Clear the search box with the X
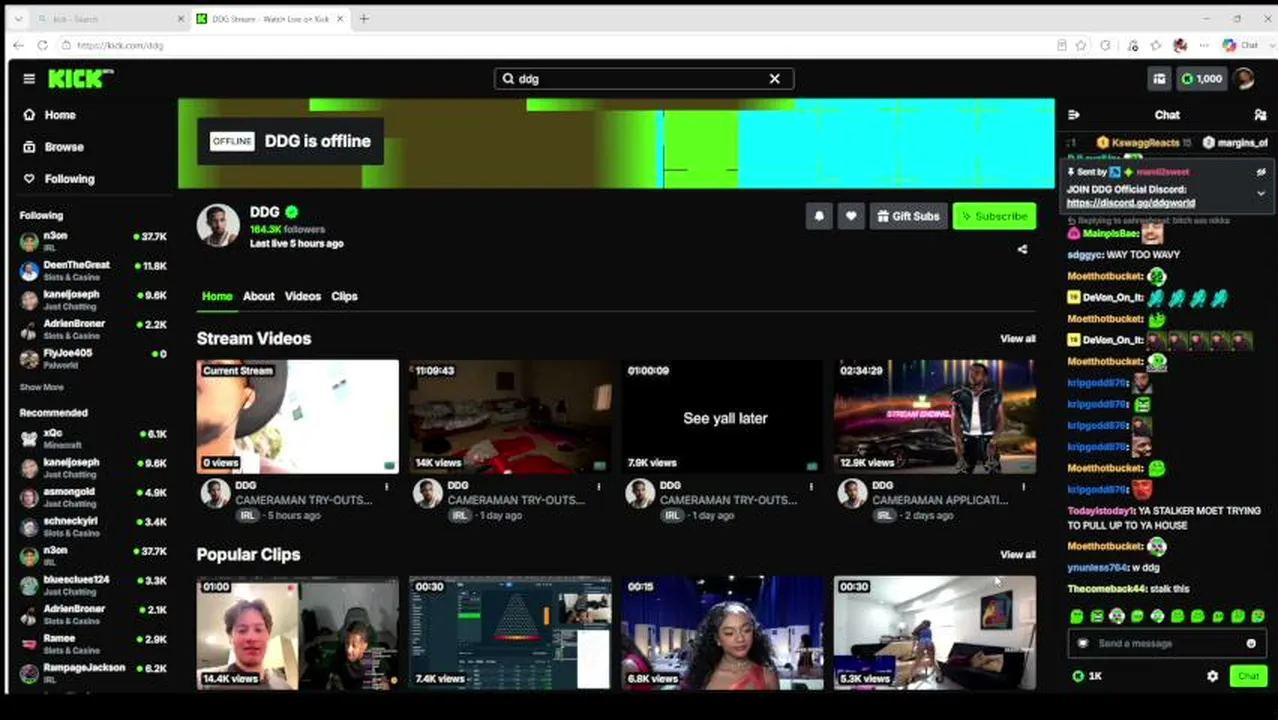Image resolution: width=1278 pixels, height=720 pixels. (x=774, y=79)
